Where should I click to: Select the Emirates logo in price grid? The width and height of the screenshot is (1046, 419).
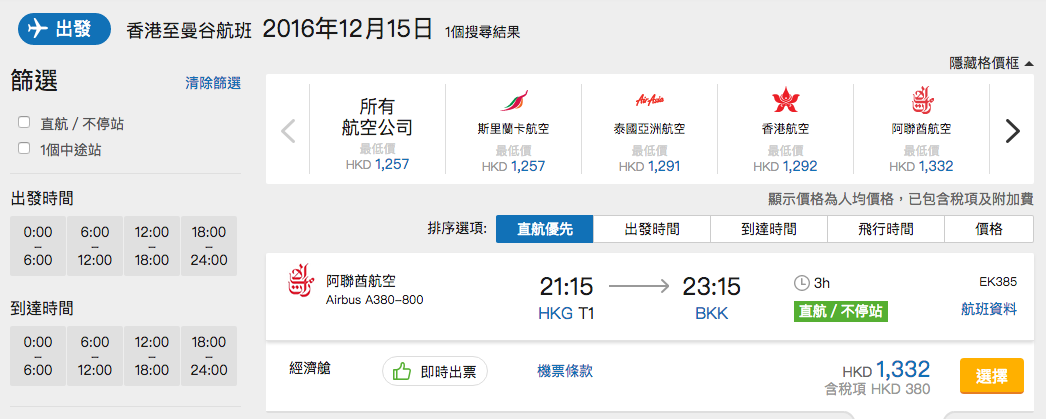tap(921, 101)
